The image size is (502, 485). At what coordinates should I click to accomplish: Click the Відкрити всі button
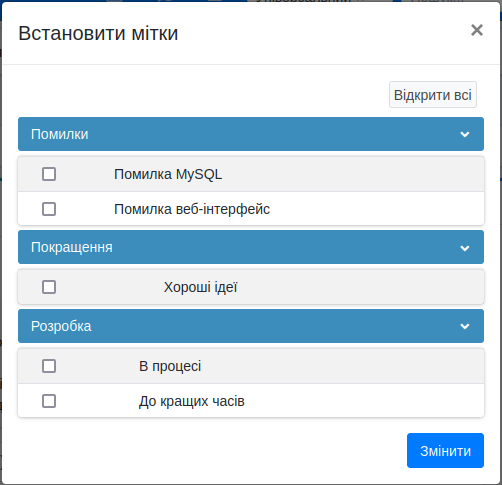tap(433, 95)
